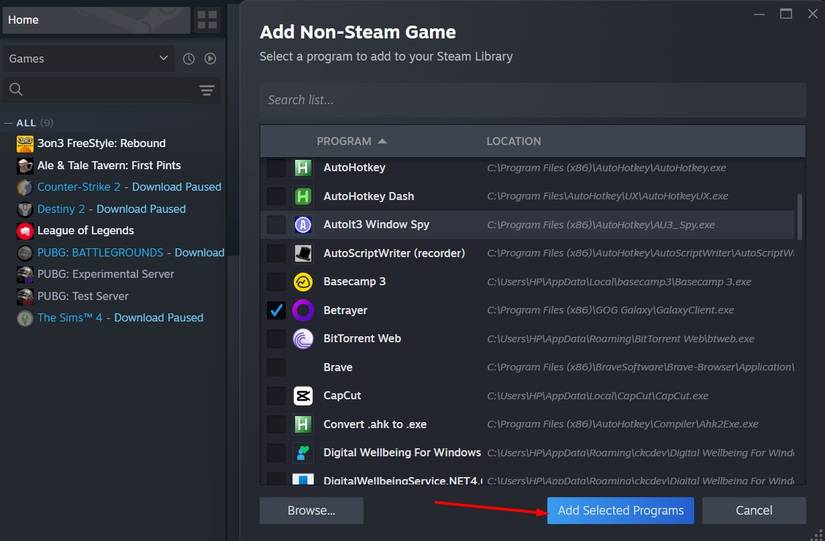This screenshot has width=825, height=541.
Task: Click the library search input field
Action: (110, 89)
